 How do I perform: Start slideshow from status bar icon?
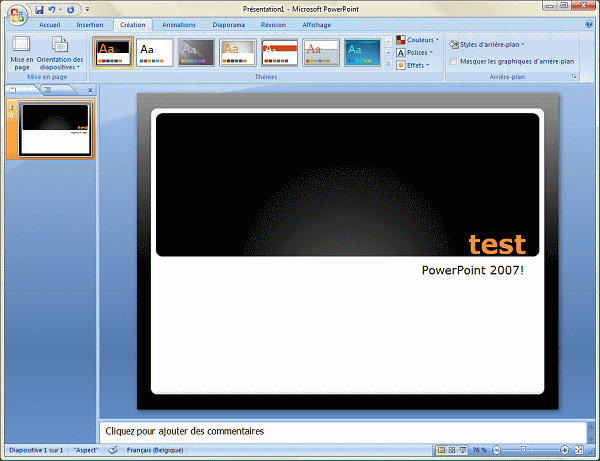[463, 451]
